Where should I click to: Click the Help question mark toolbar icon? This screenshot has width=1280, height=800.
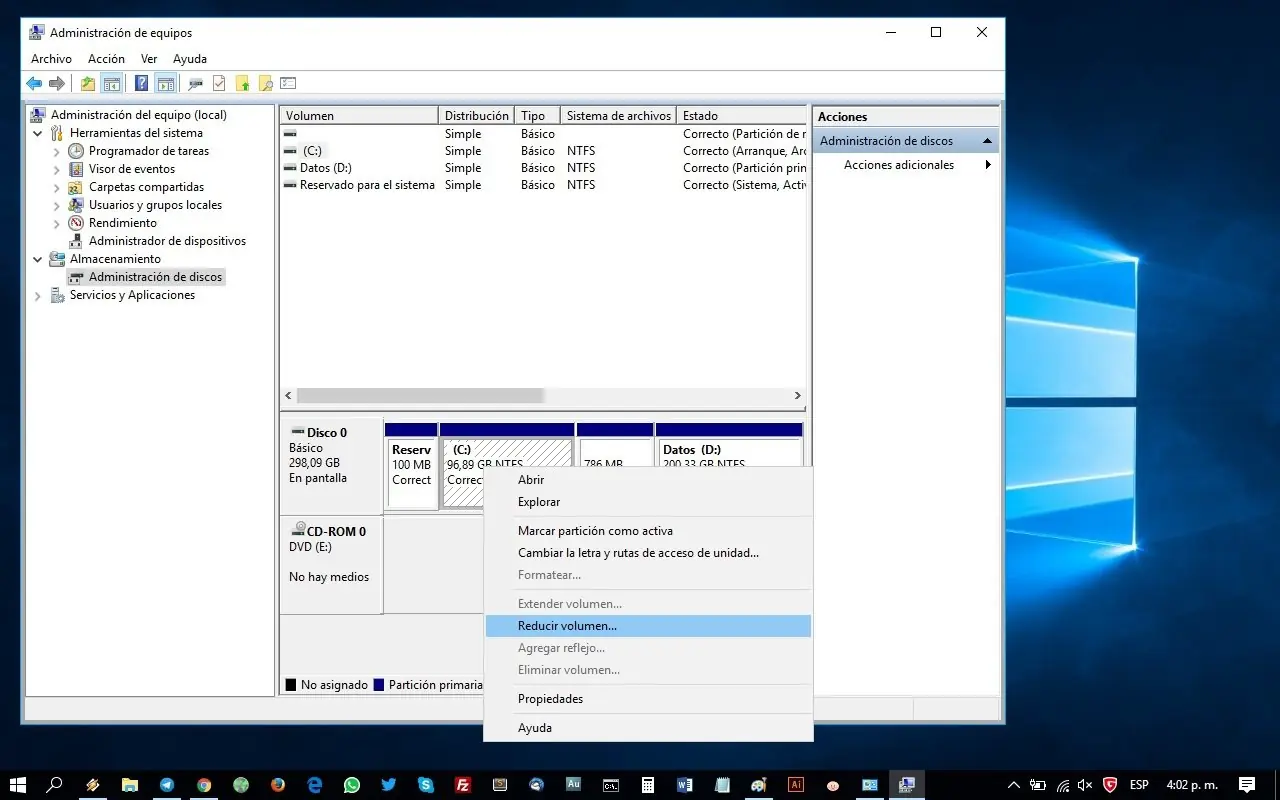tap(141, 84)
